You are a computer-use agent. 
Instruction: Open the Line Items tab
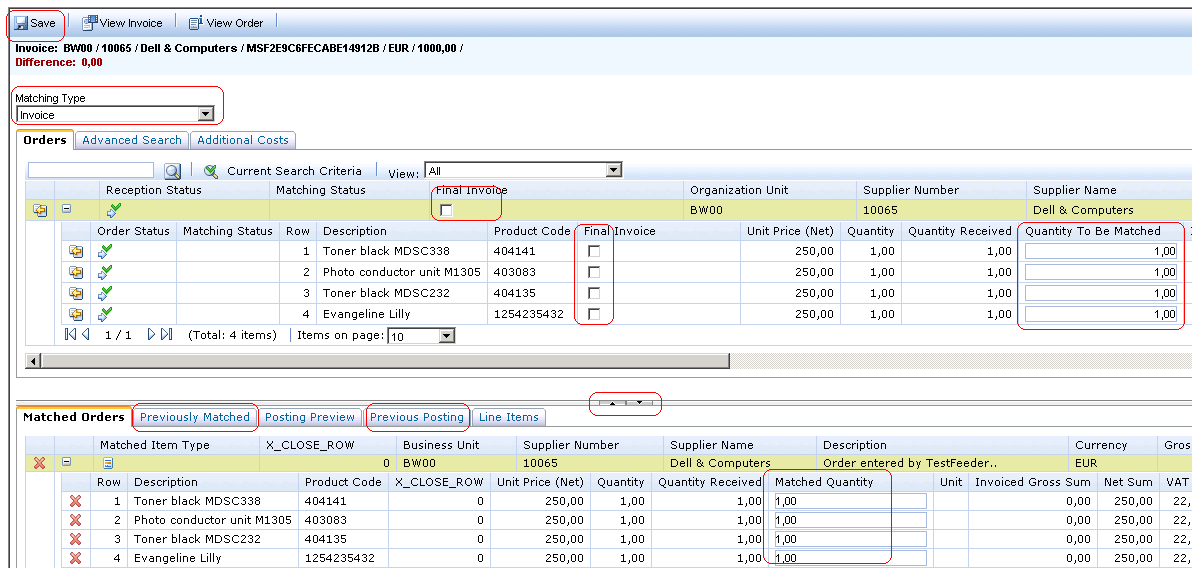509,417
